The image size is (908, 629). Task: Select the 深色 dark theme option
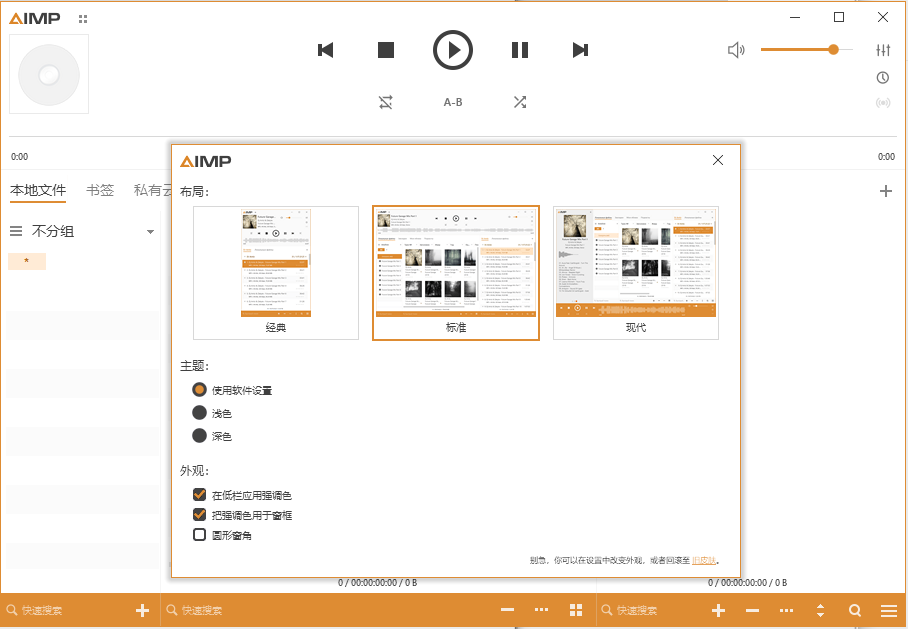(200, 435)
